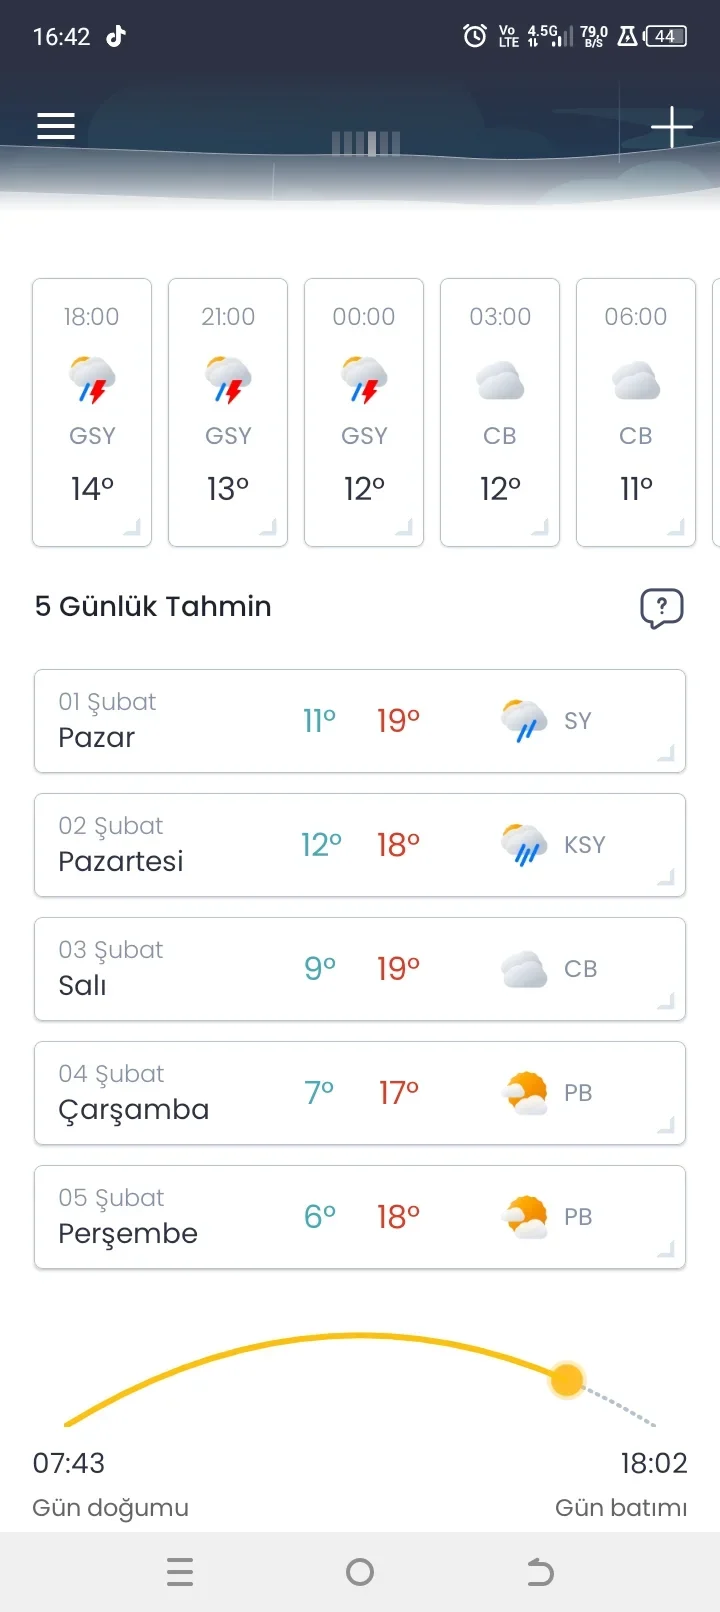Image resolution: width=720 pixels, height=1612 pixels.
Task: Expand the Perşembe forecast row corner
Action: point(665,1249)
